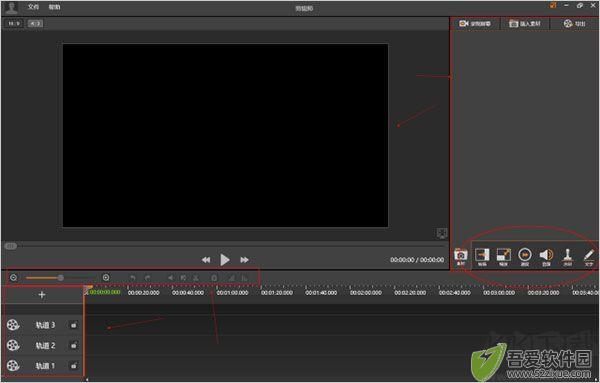Click the film reel icon of 轨道 1
Screen dimensions: 600x383
coord(13,366)
